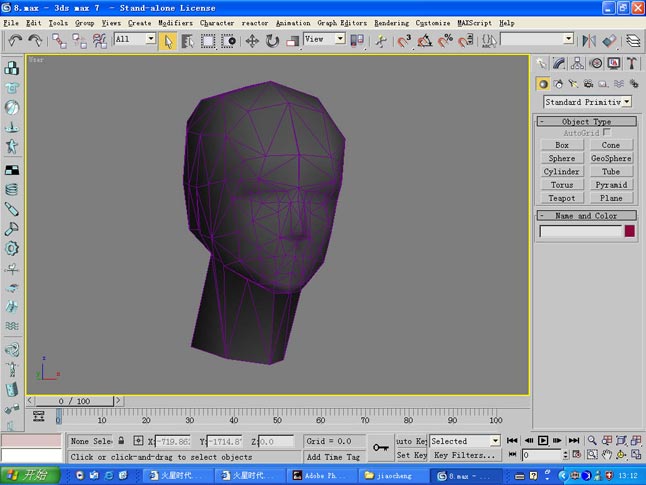
Task: Open the object color swatch
Action: click(630, 231)
